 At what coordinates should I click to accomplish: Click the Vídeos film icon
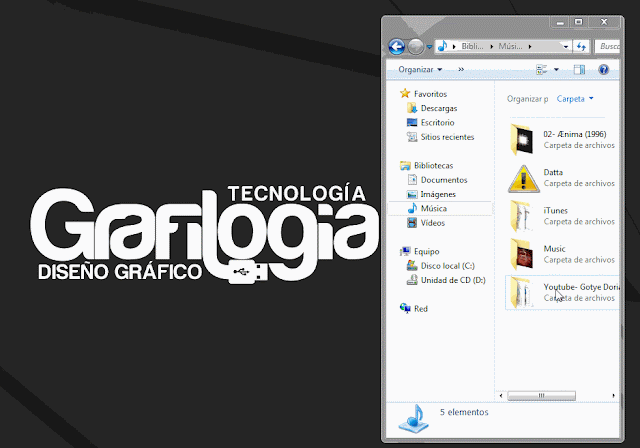pos(412,223)
